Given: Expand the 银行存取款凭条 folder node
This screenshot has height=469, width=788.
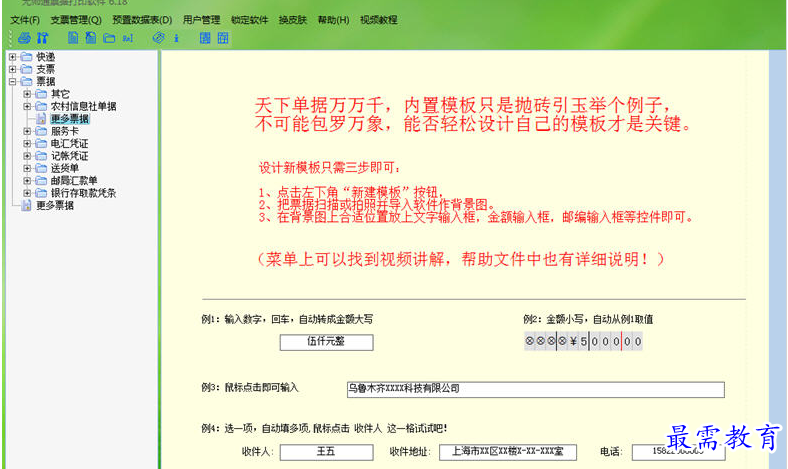Looking at the screenshot, I should [27, 193].
